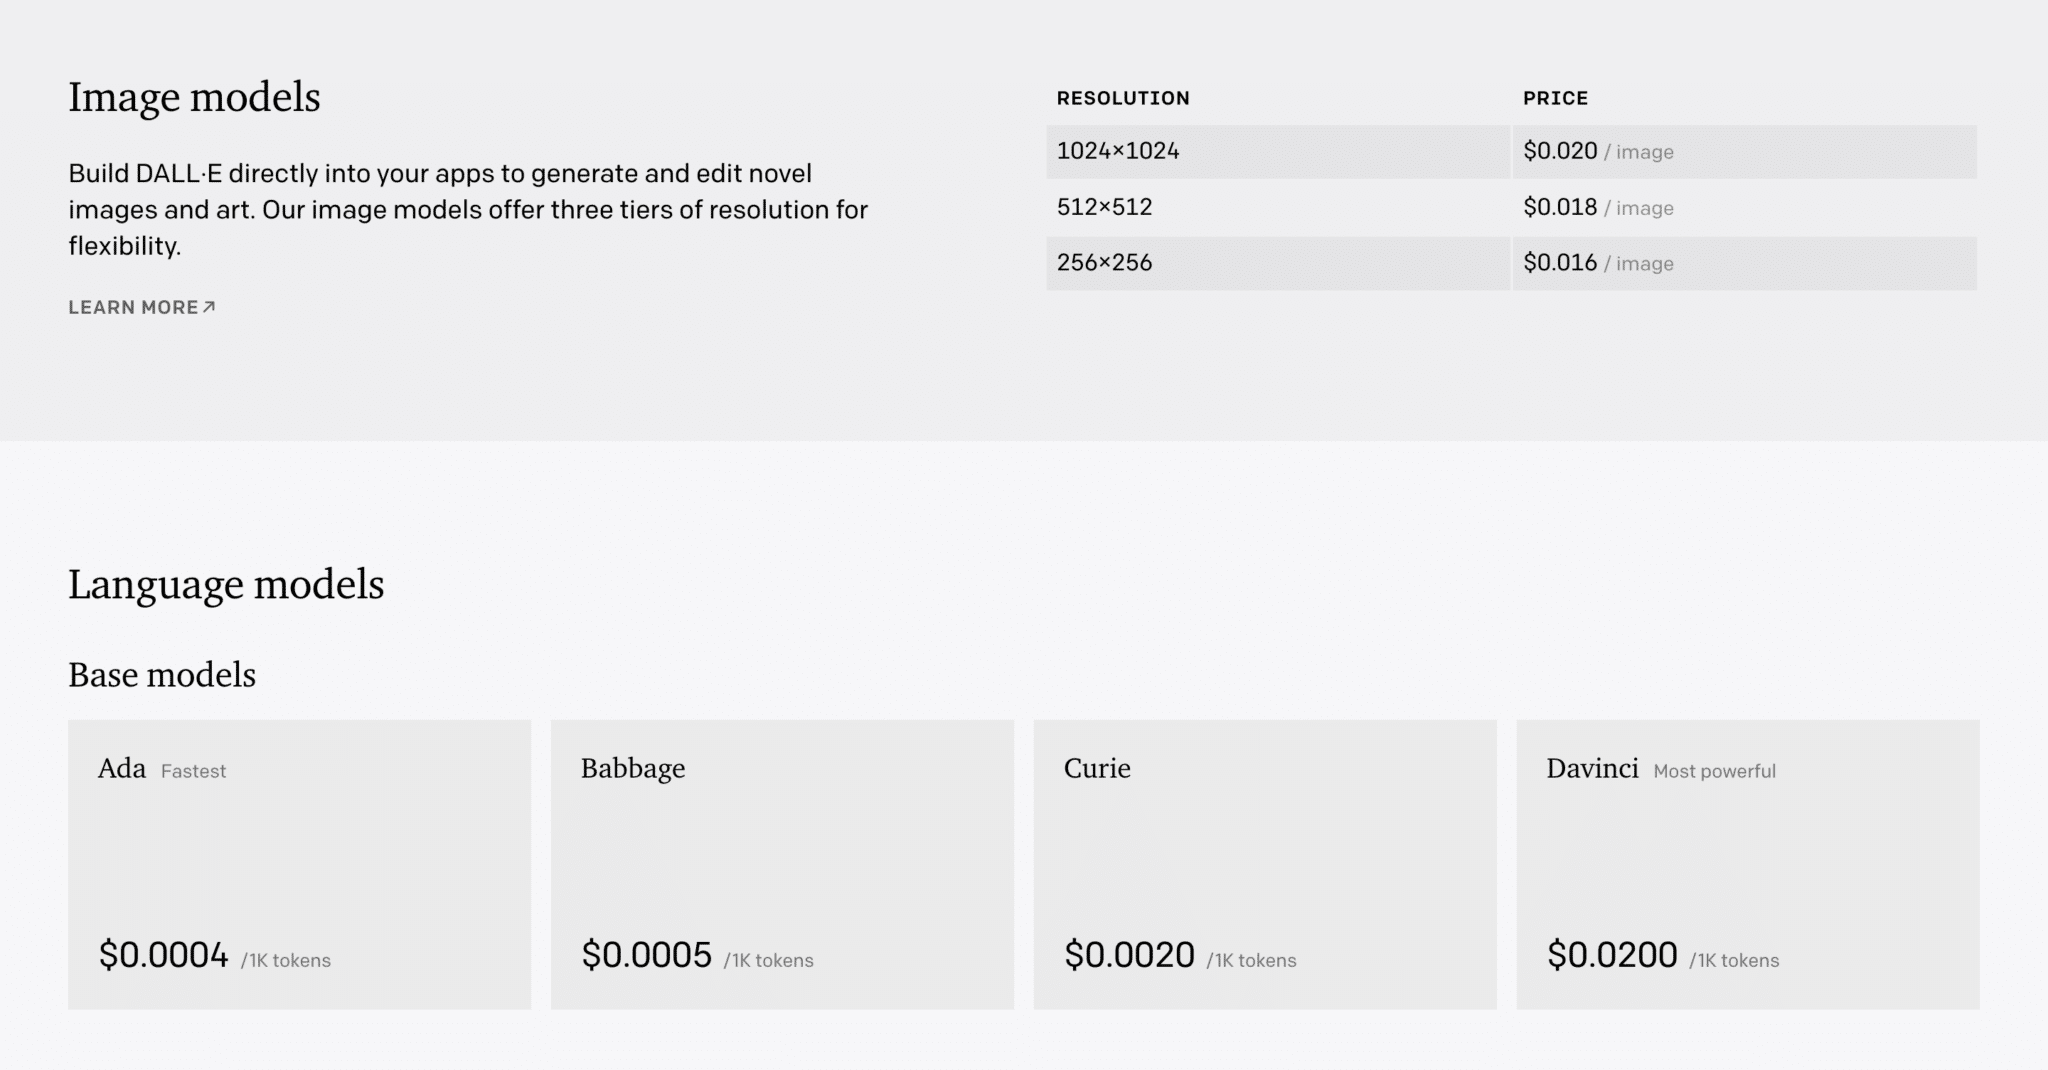Open the LEARN MORE link under Image models
Viewport: 2048px width, 1070px height.
[x=141, y=308]
